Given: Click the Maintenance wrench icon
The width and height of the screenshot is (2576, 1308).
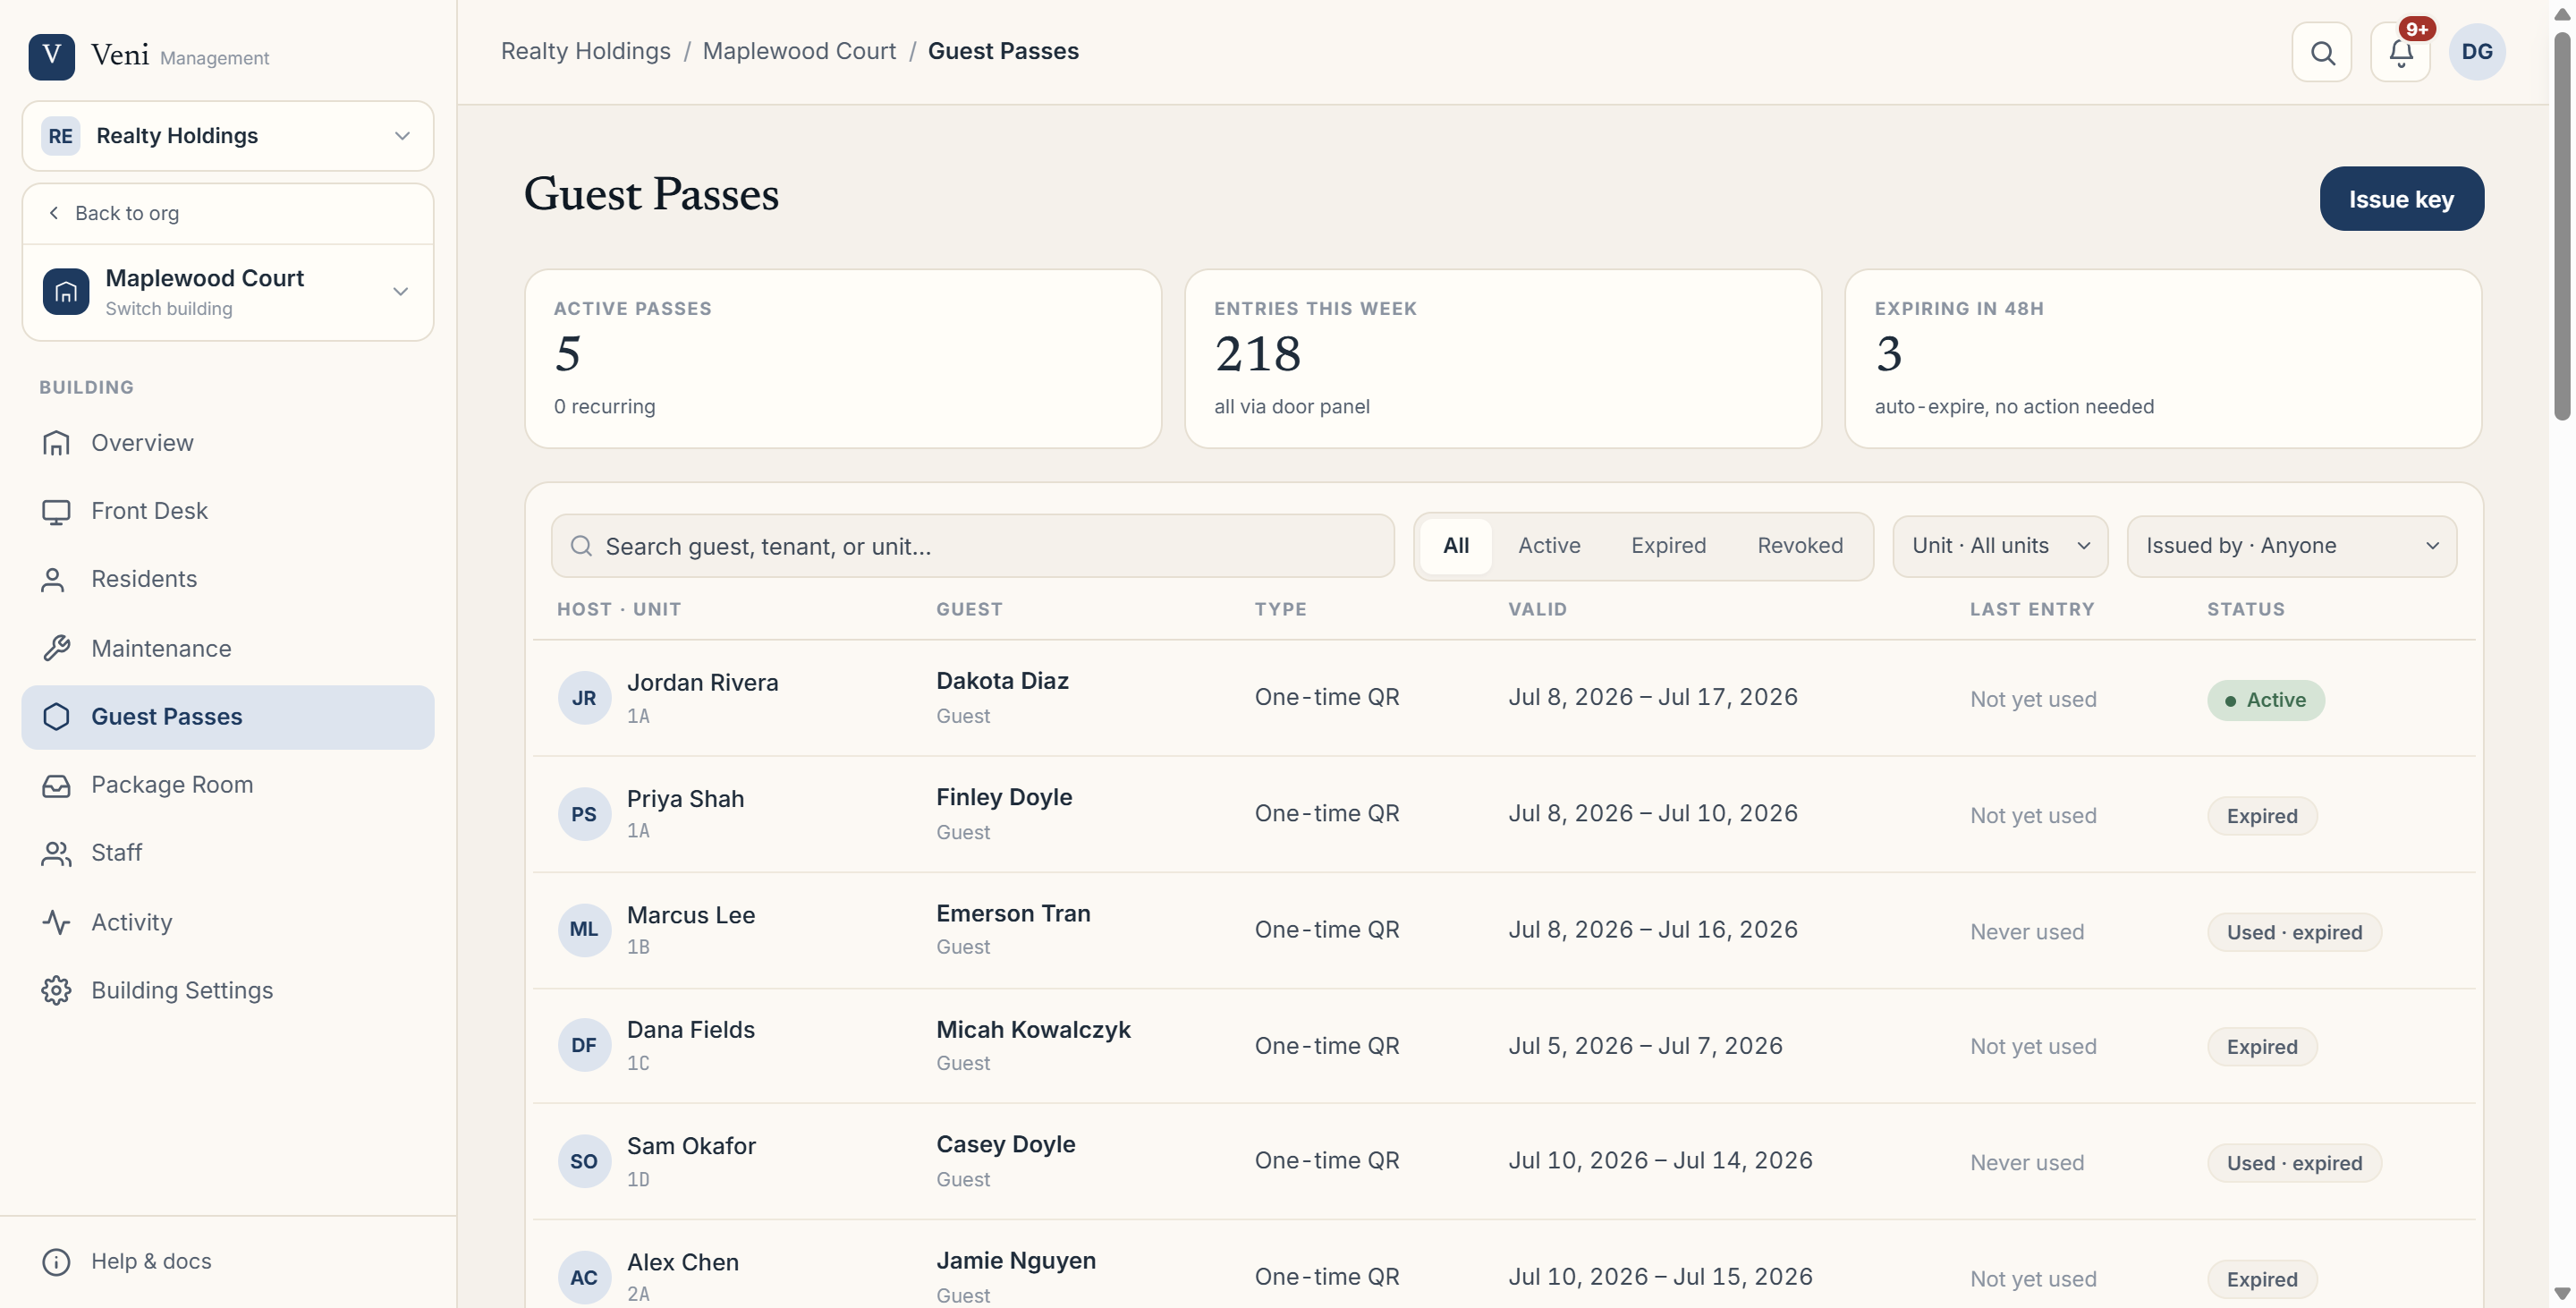Looking at the screenshot, I should point(56,649).
